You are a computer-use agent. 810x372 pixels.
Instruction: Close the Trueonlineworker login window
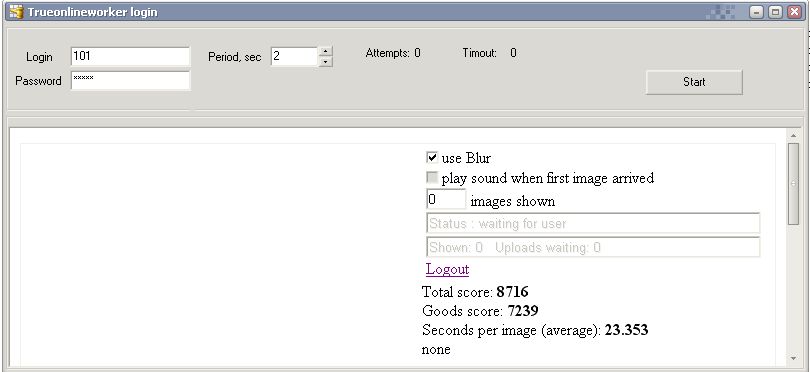coord(794,12)
